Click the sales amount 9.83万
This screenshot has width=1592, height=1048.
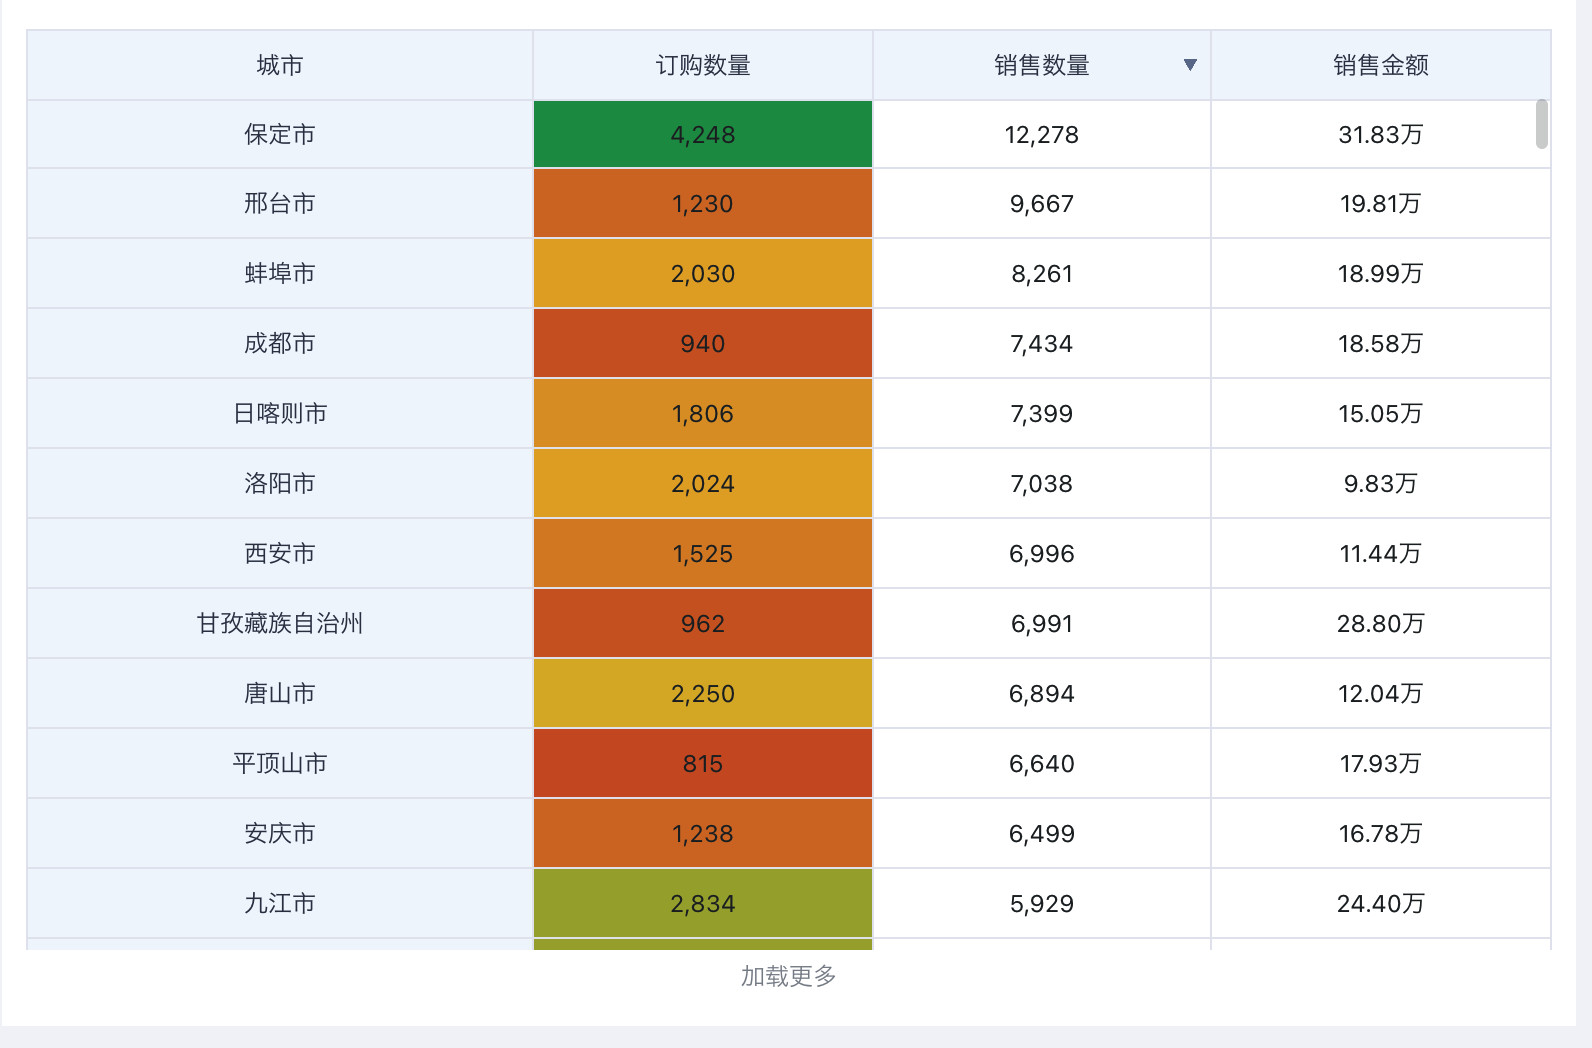click(x=1381, y=484)
